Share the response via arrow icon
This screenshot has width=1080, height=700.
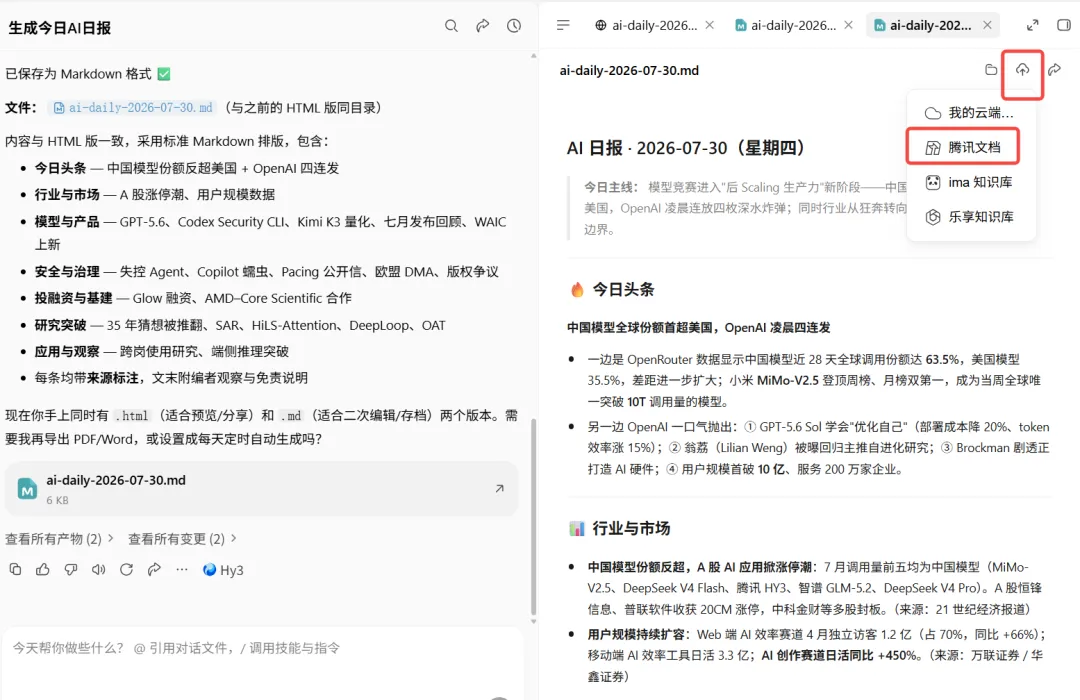point(154,569)
